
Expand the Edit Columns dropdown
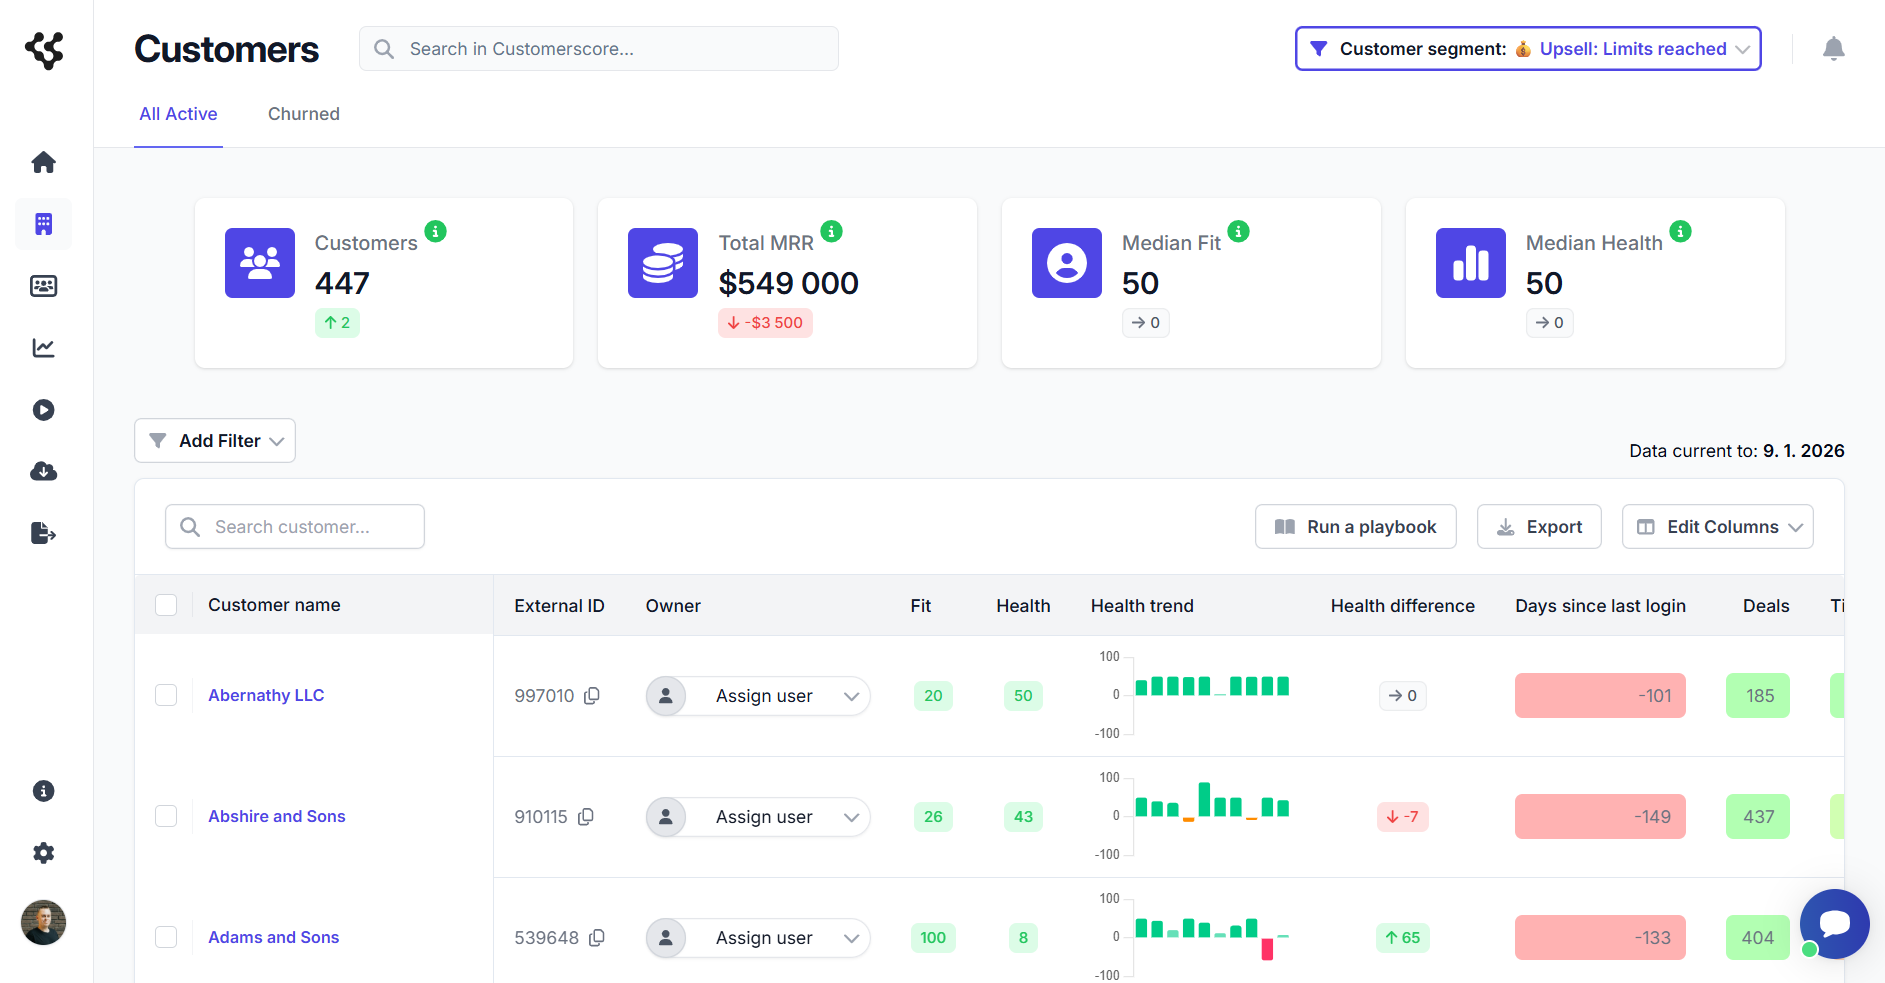click(1717, 526)
